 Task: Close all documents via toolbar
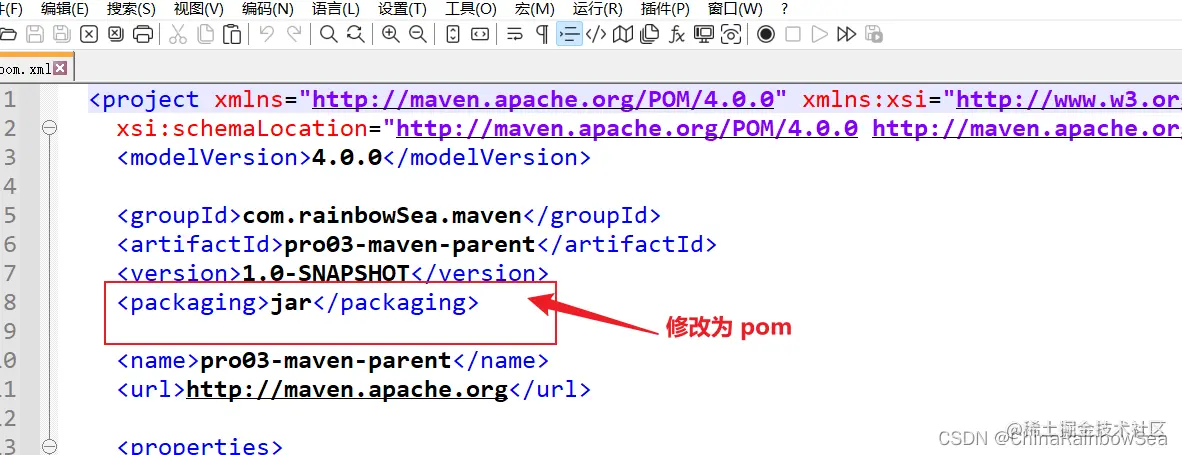point(115,35)
